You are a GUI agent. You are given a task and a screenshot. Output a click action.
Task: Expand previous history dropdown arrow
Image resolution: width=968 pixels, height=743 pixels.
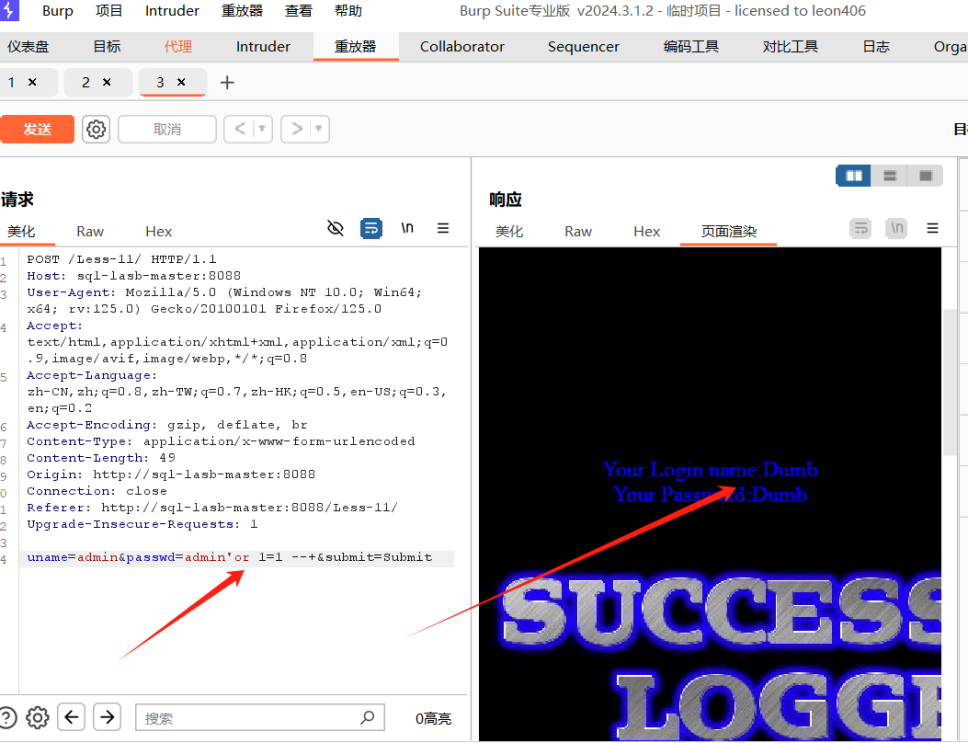pos(262,129)
